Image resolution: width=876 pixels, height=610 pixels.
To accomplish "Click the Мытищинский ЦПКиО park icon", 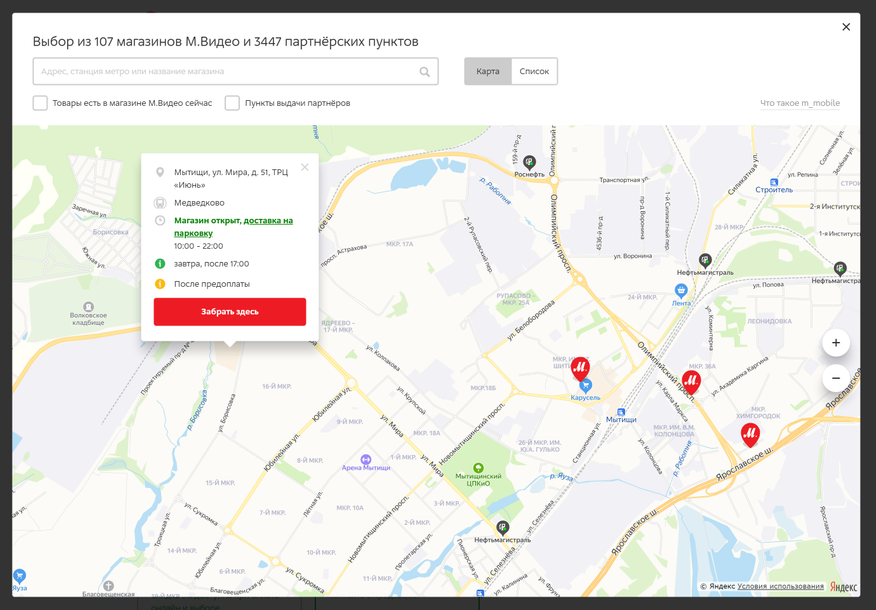I will point(478,468).
